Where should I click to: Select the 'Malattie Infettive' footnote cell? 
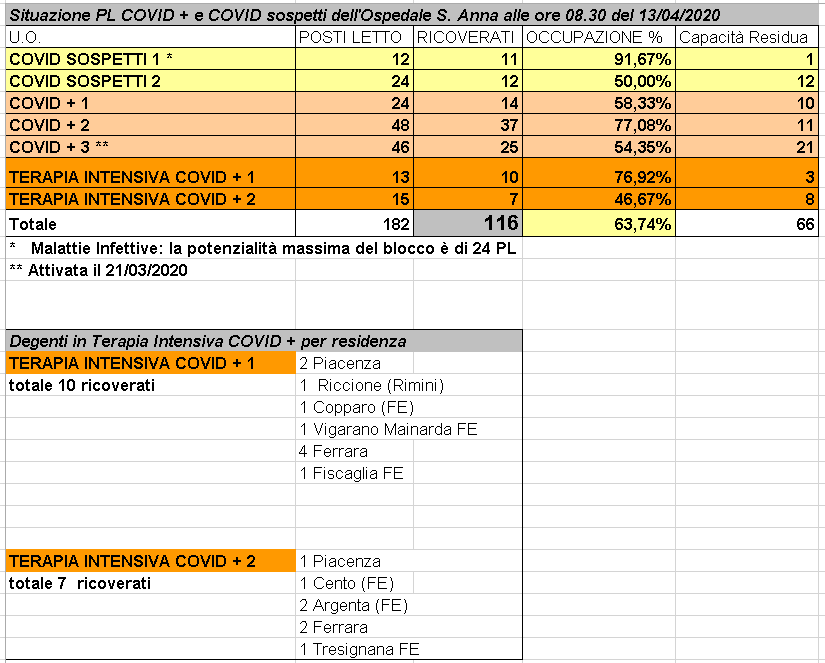tap(262, 247)
